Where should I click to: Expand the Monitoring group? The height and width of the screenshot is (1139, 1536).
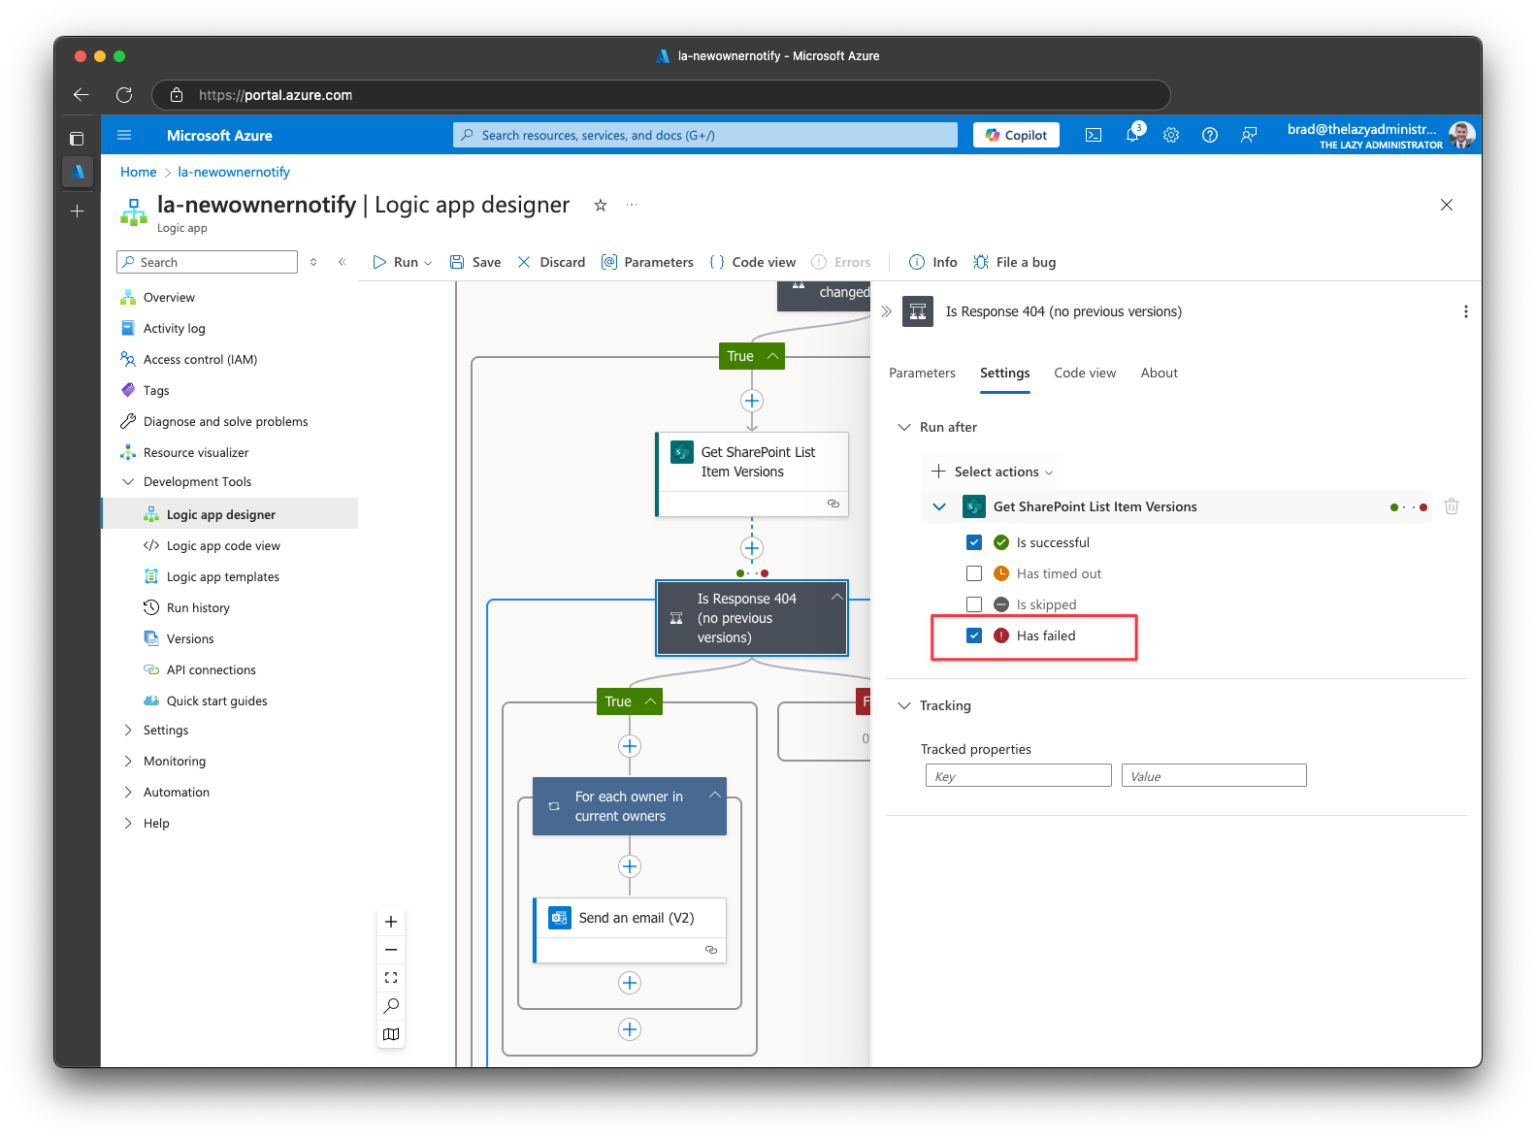(128, 761)
